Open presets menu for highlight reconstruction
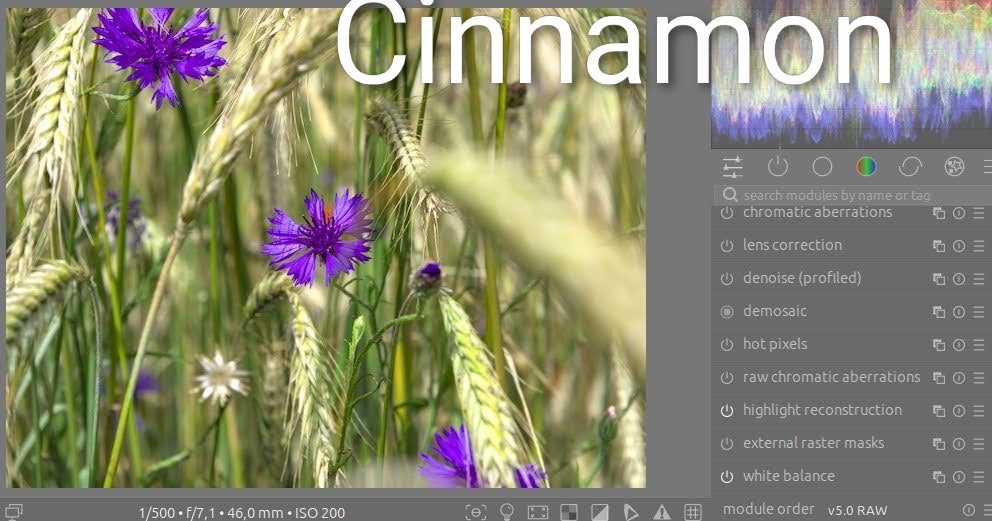 [979, 411]
